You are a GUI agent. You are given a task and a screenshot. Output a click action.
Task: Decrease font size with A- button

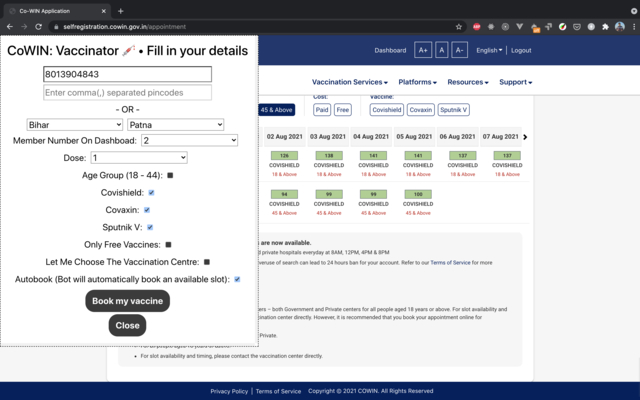459,50
